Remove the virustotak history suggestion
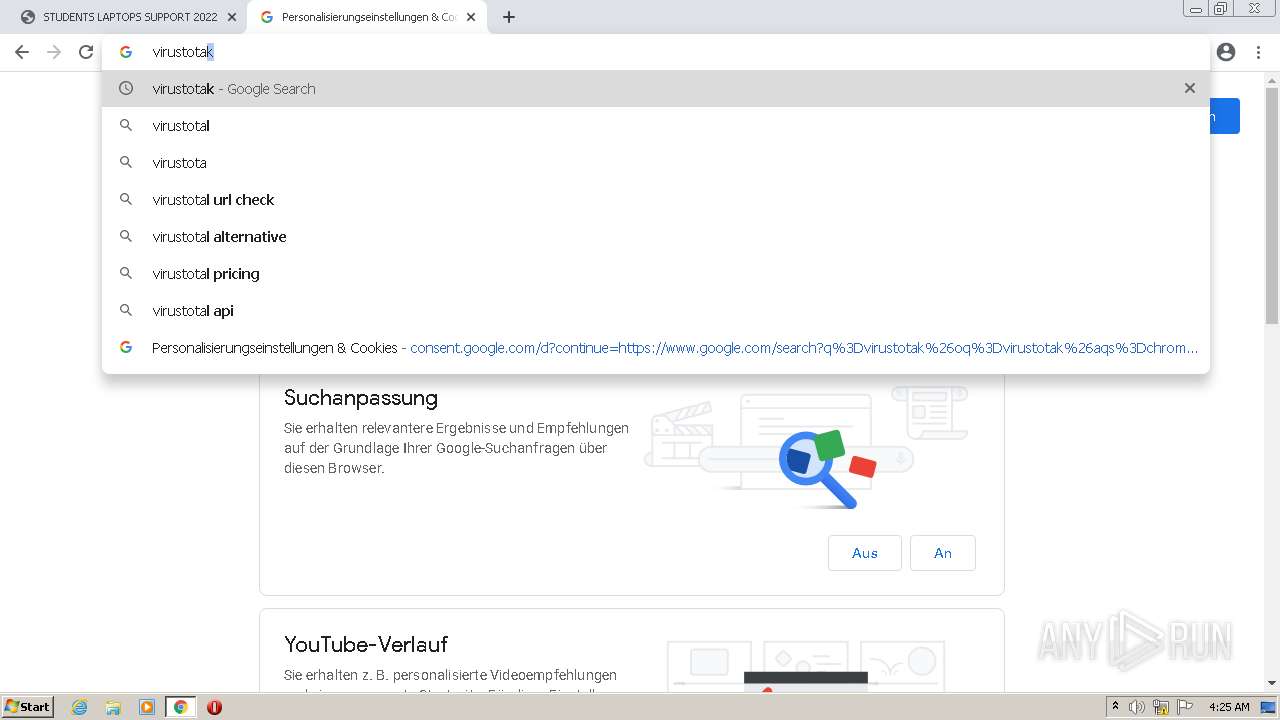The image size is (1280, 720). point(1190,88)
